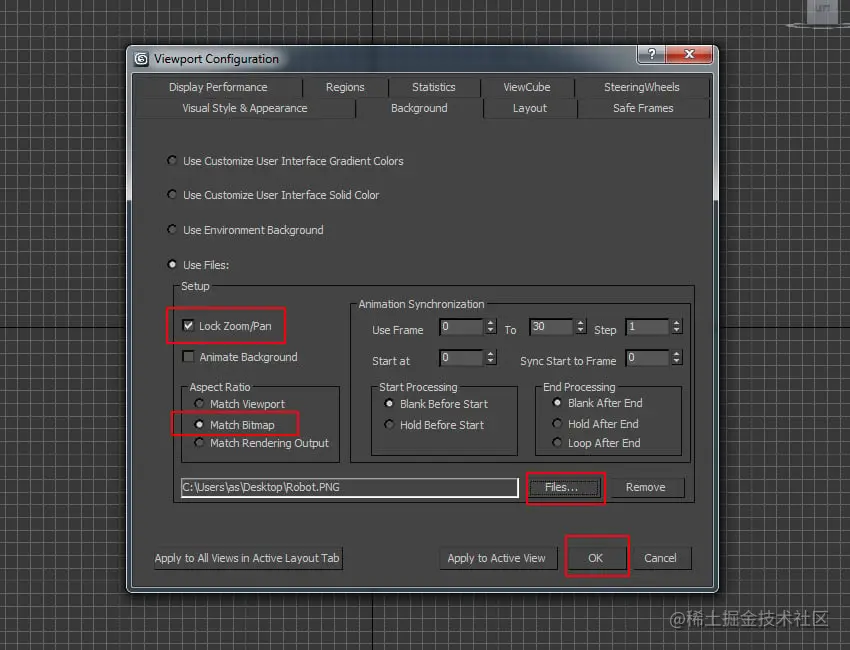Open the SteeringWheels tab
Screen dimensions: 850x650
(x=641, y=87)
